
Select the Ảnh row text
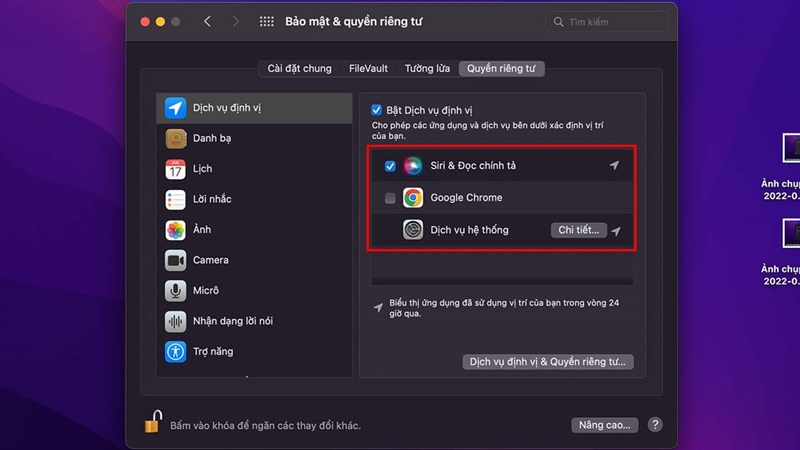point(202,230)
